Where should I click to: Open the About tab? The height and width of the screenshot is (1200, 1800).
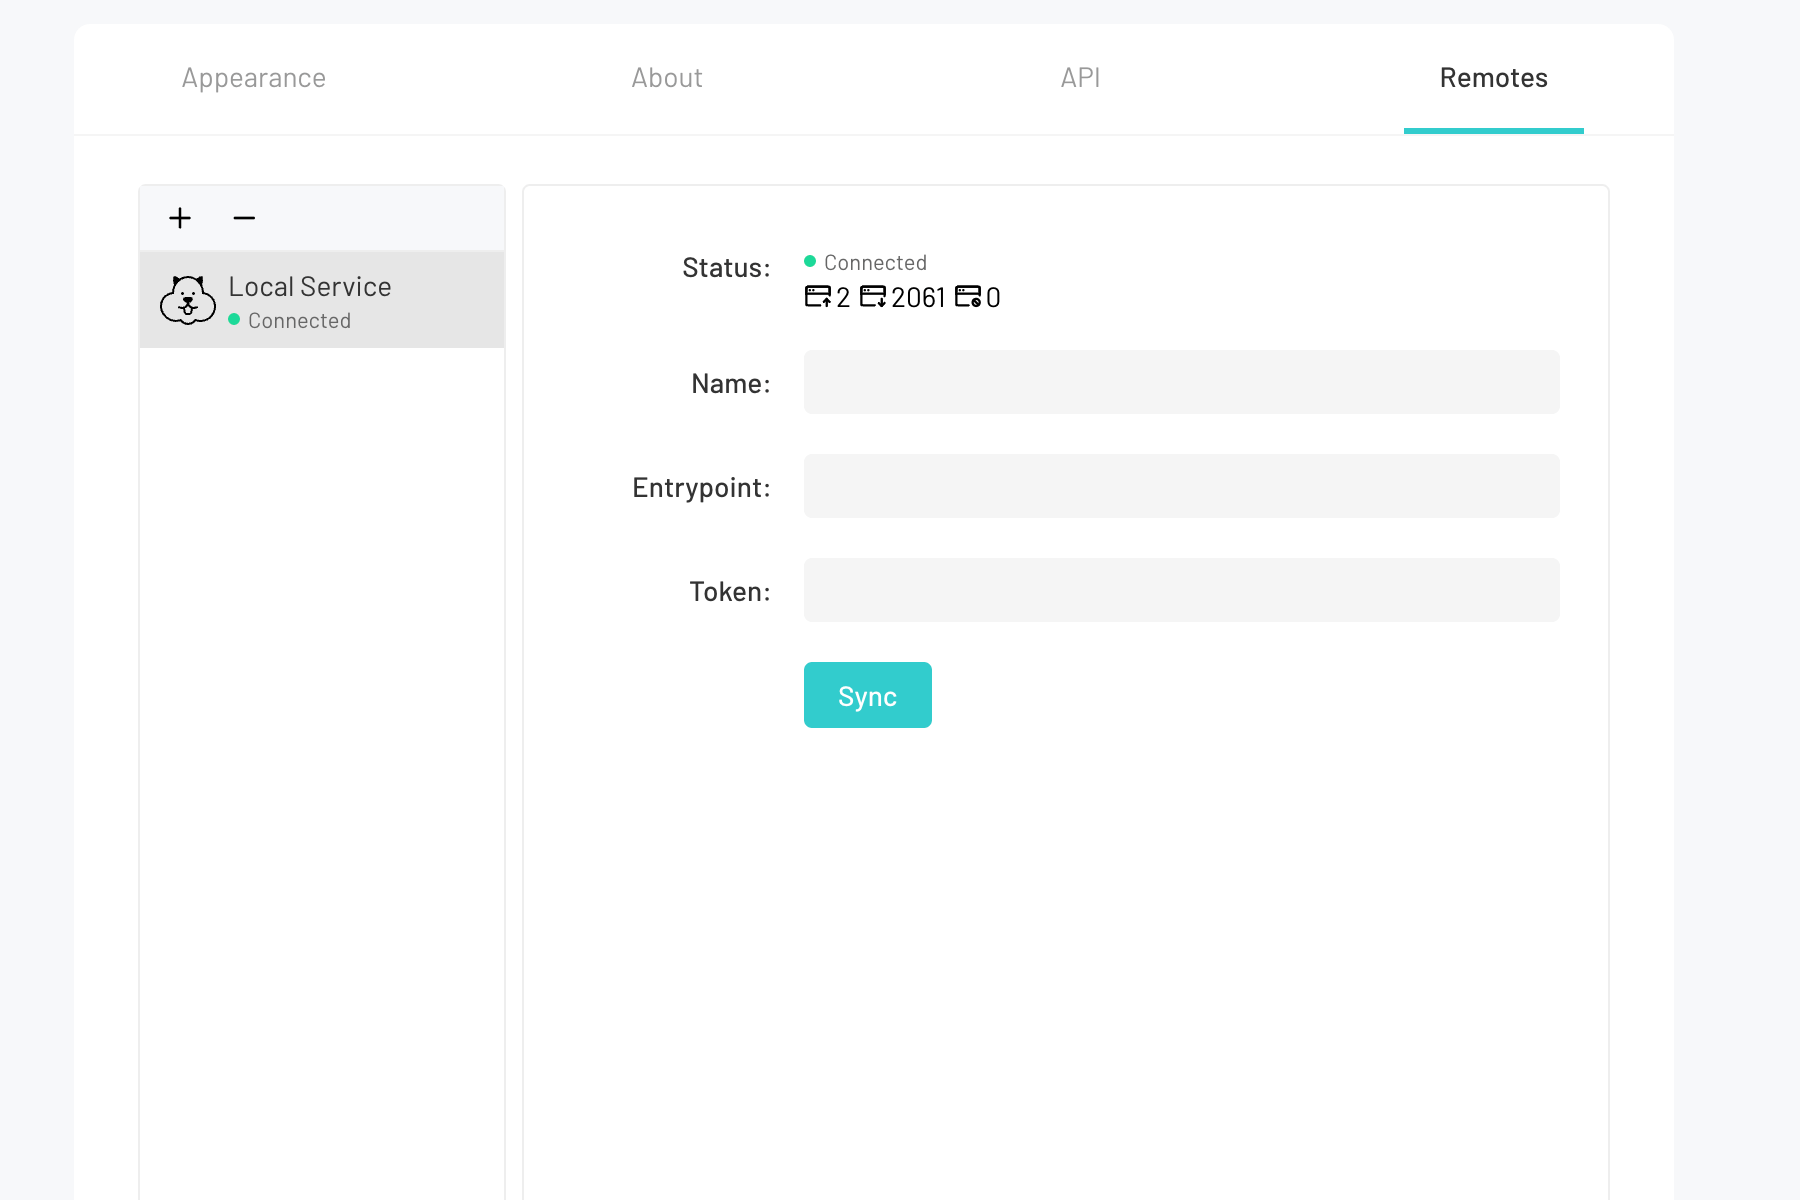(x=667, y=78)
